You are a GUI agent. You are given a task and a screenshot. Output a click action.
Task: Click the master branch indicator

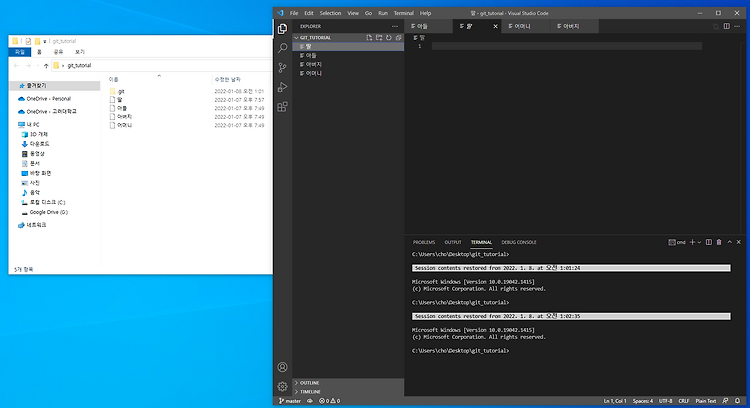coord(290,401)
